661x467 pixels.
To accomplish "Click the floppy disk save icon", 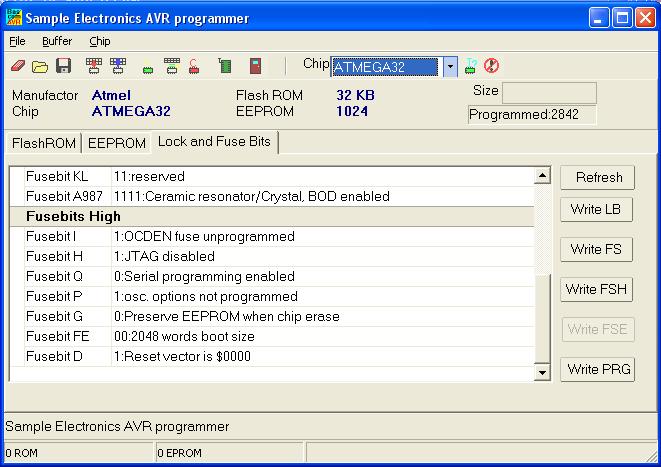I will [63, 67].
